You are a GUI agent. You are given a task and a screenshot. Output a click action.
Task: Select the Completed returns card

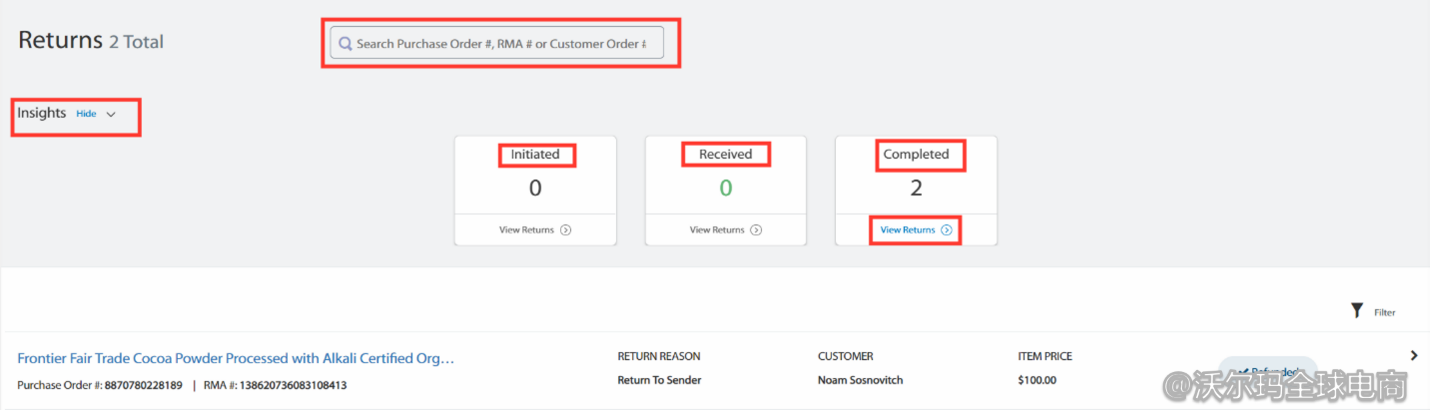pos(916,190)
